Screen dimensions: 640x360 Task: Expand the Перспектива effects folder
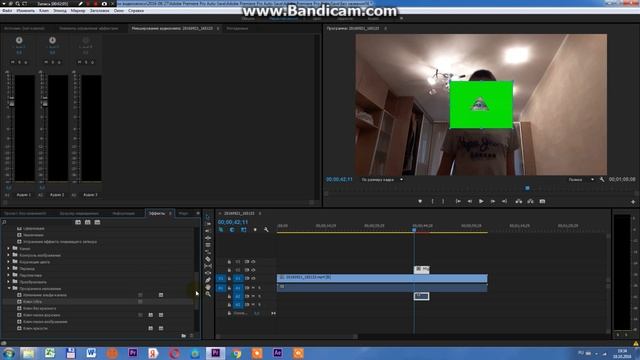click(x=9, y=275)
